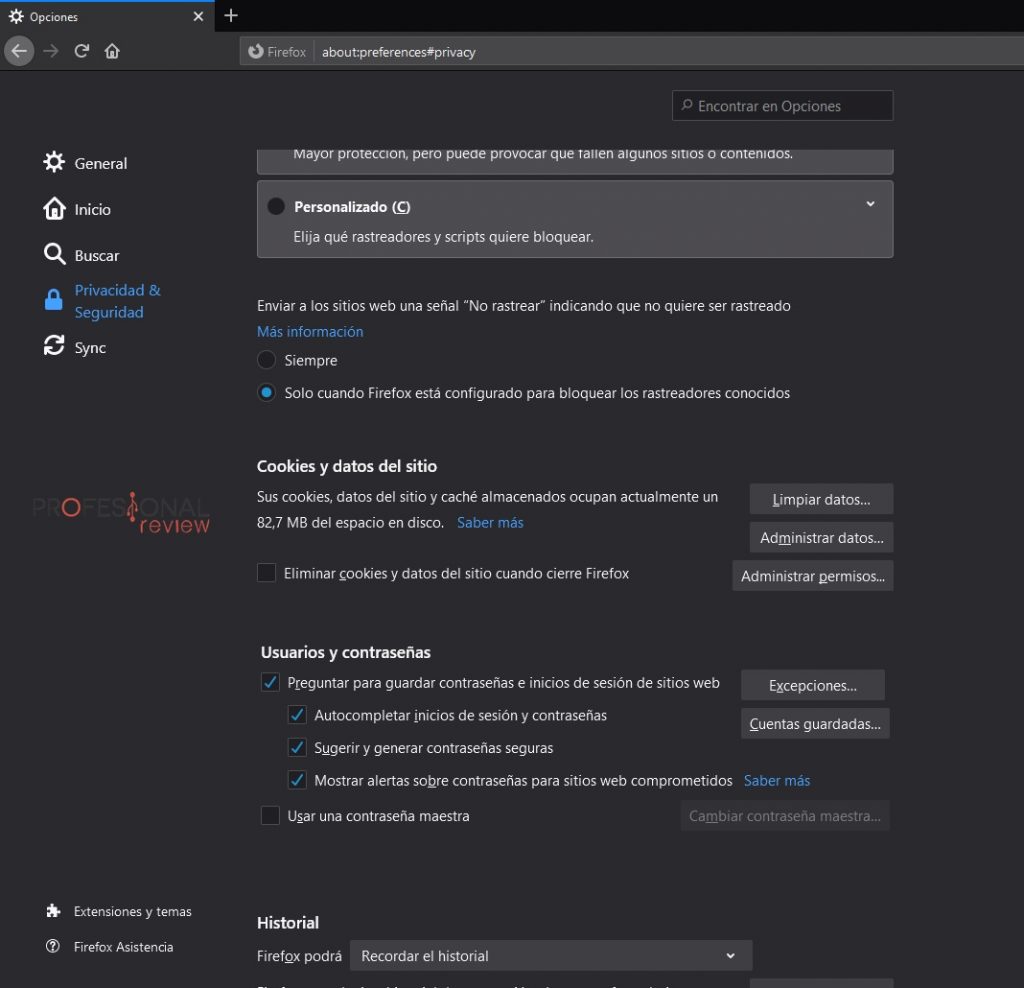Click the Privacidad lock icon in sidebar
Image resolution: width=1024 pixels, height=988 pixels.
[x=54, y=300]
